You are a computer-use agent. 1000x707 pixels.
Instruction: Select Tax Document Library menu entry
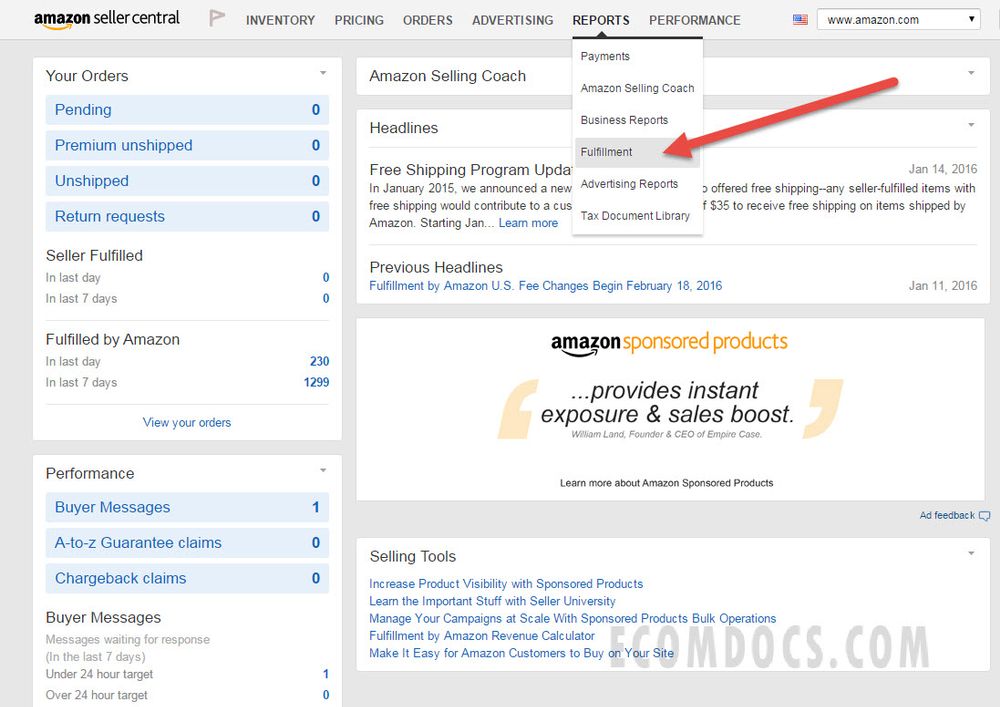[x=635, y=215]
